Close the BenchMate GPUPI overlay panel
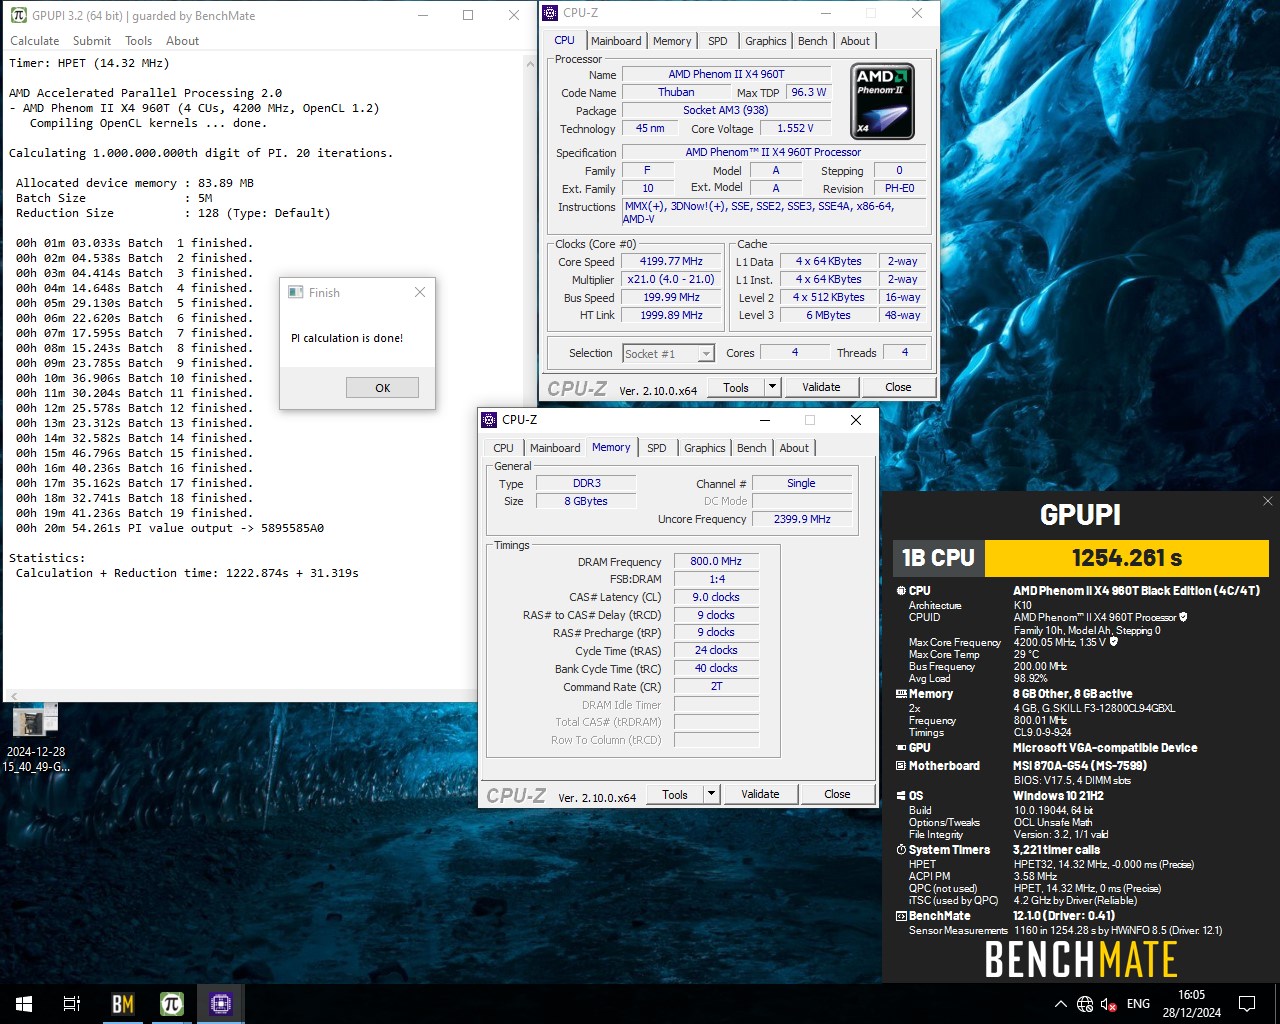Image resolution: width=1280 pixels, height=1024 pixels. [x=1267, y=501]
